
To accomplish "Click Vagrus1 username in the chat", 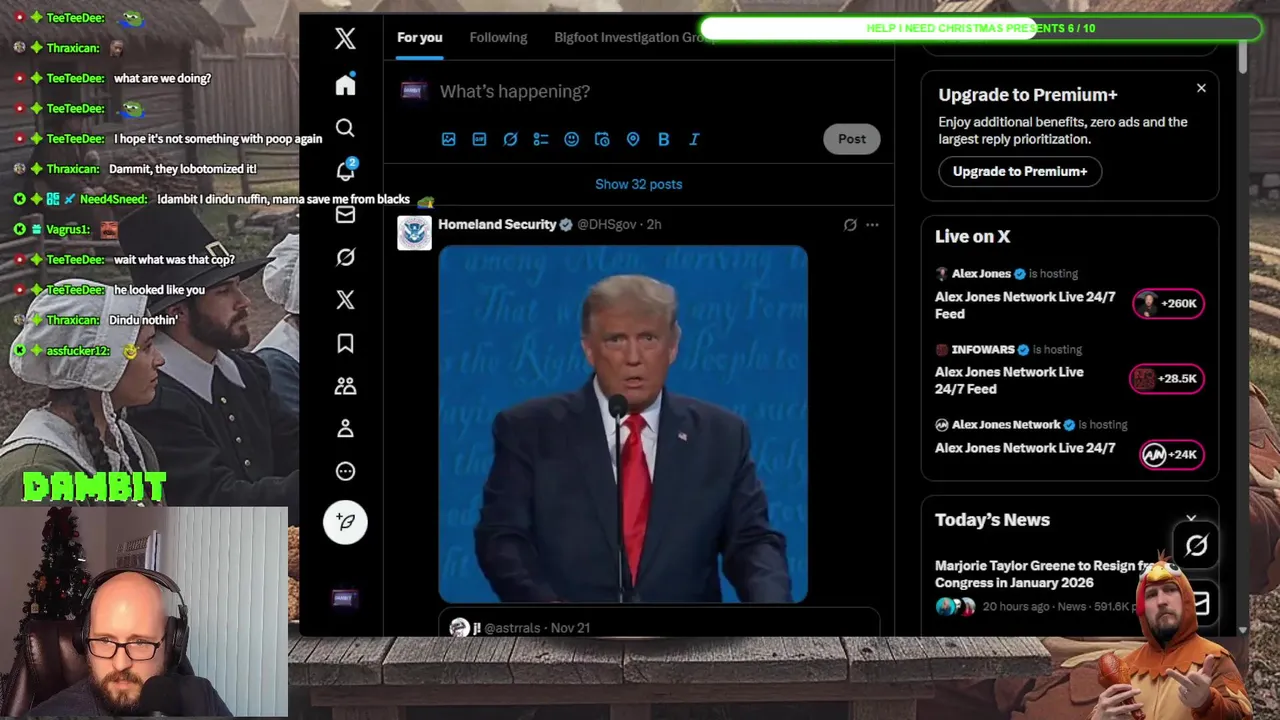I will point(68,229).
